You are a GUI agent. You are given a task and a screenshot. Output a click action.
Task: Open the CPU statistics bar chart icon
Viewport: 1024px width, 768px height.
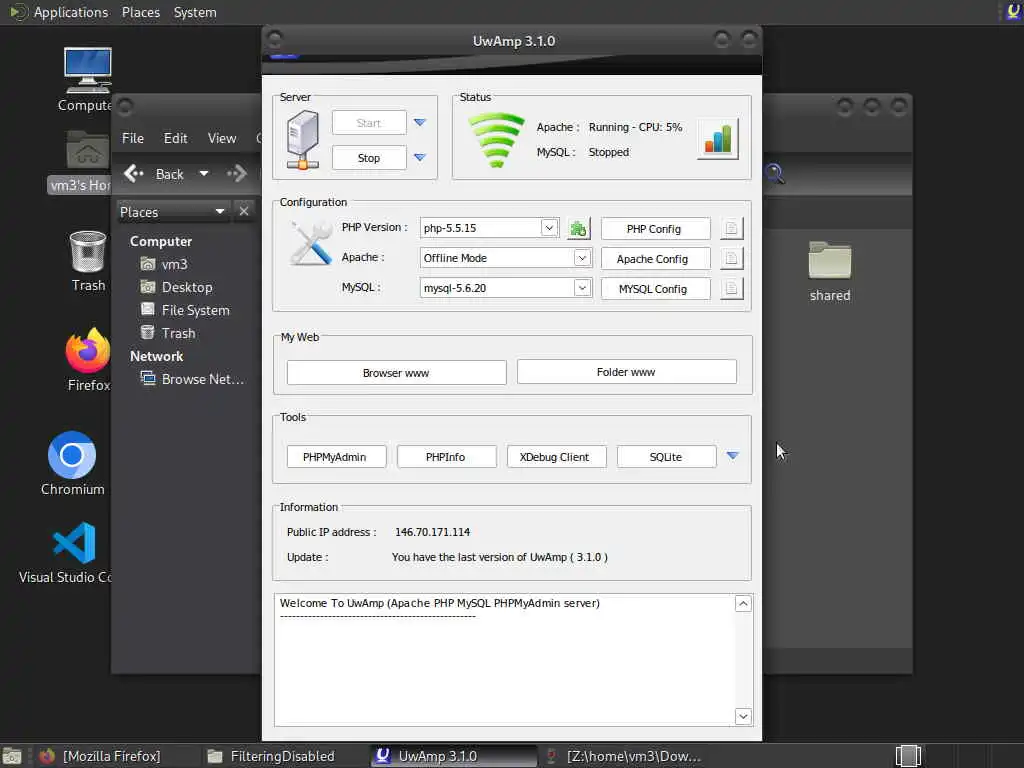[718, 138]
